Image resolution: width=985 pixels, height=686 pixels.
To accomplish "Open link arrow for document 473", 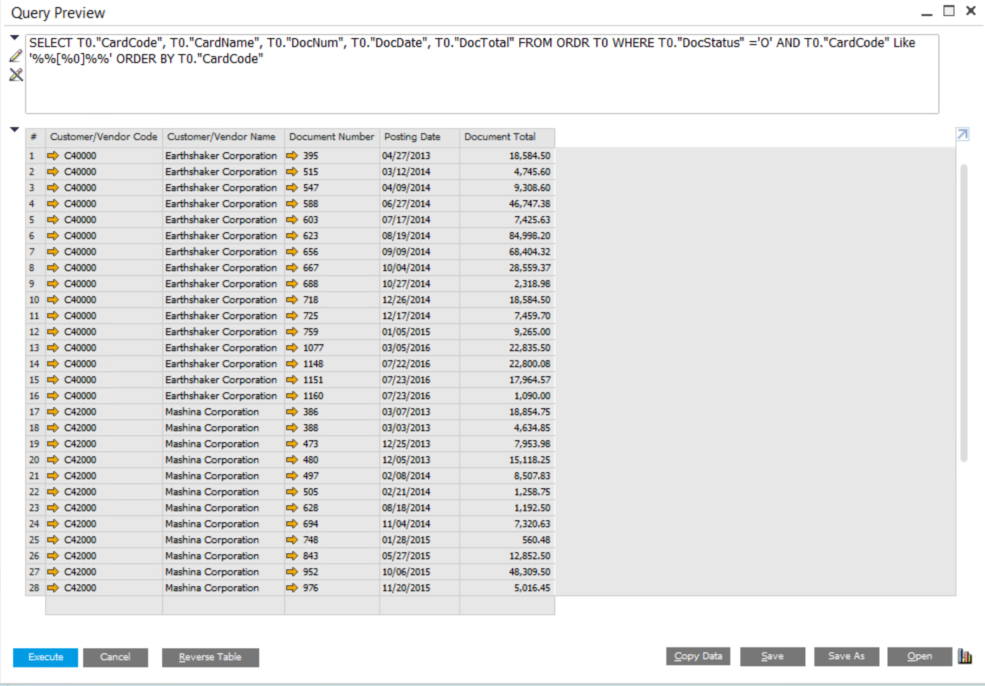I will 291,444.
